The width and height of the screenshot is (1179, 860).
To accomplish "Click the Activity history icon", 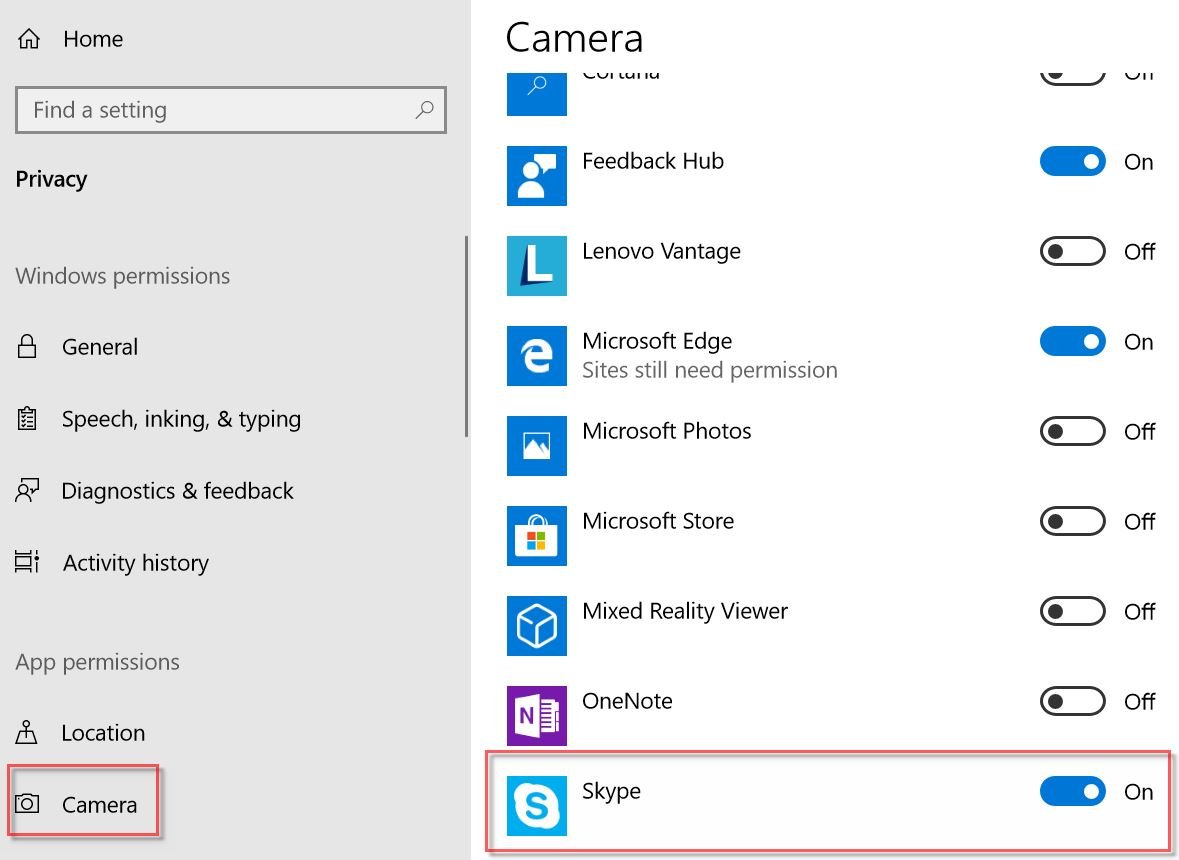I will coord(27,562).
